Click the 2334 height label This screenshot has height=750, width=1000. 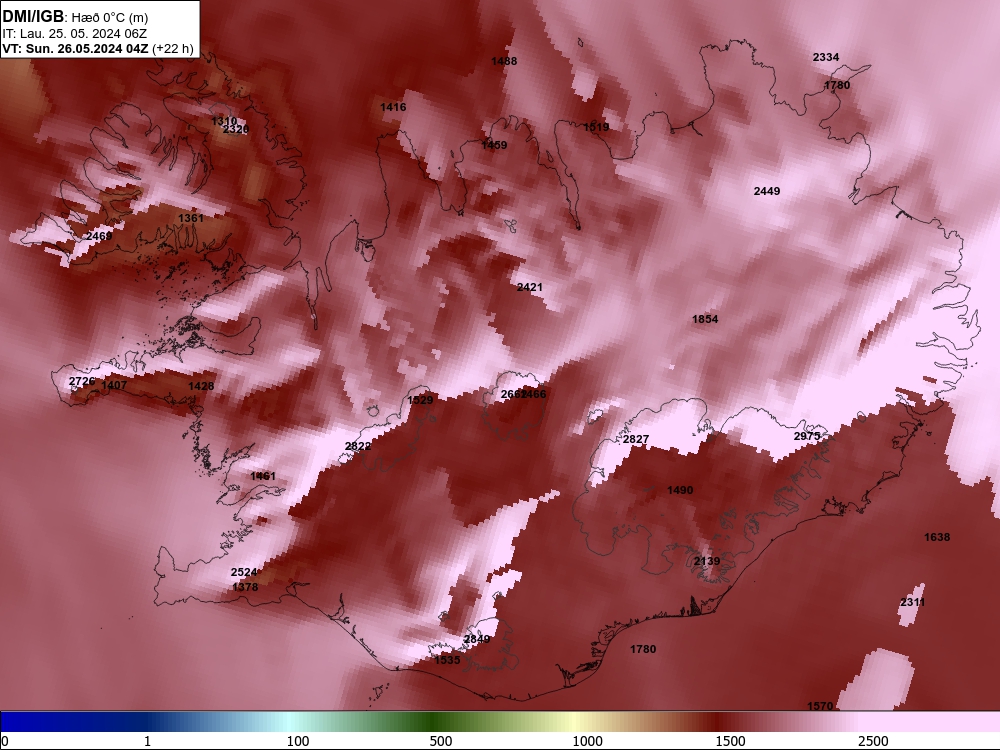click(x=826, y=57)
